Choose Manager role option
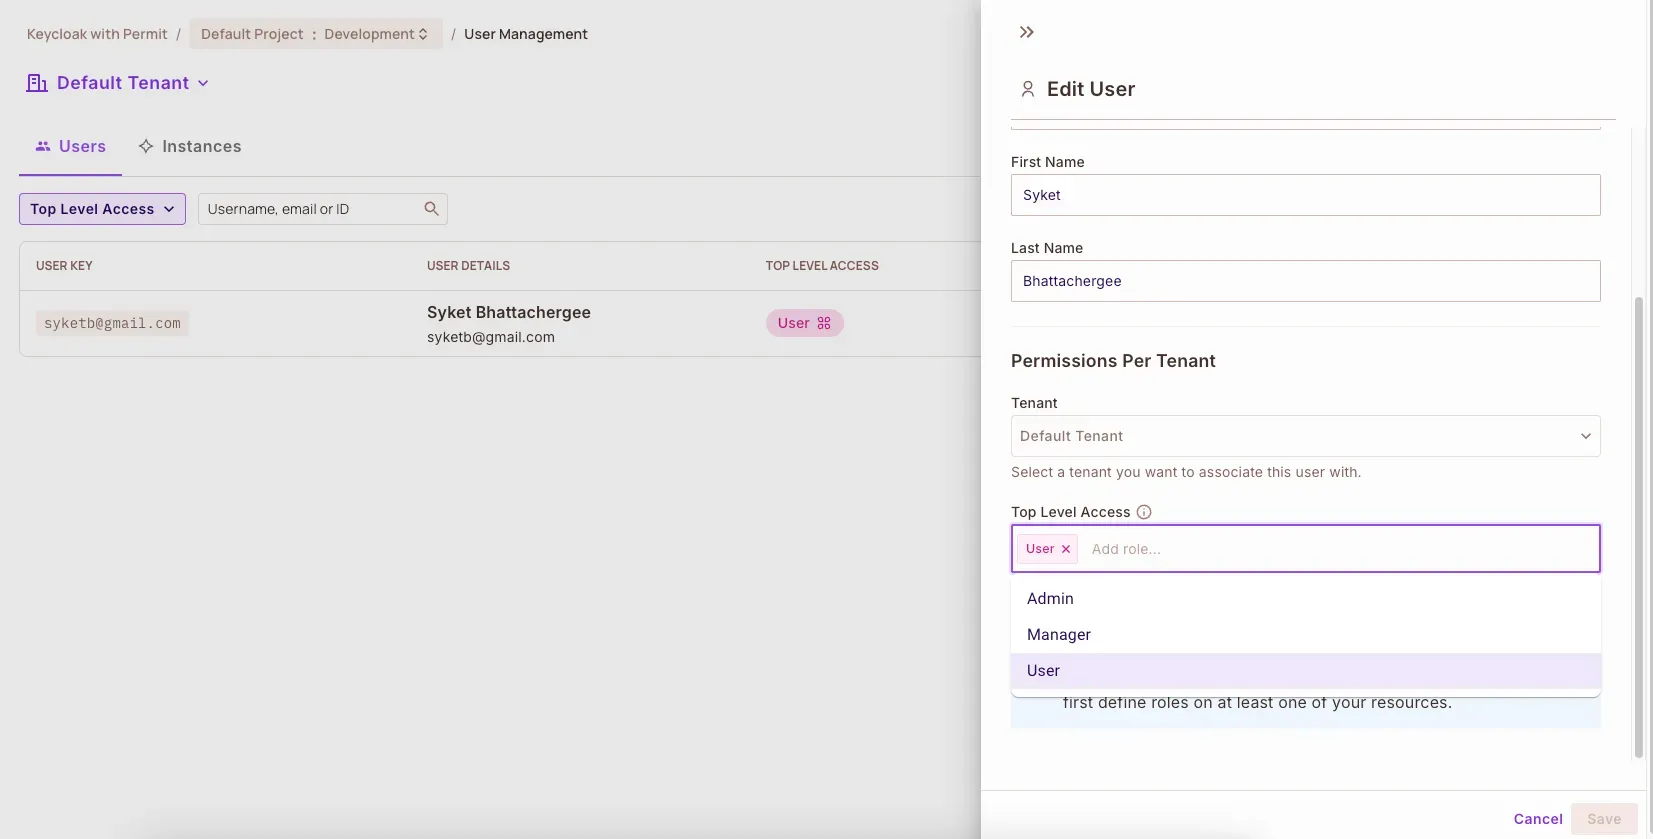This screenshot has height=839, width=1653. coord(1058,634)
